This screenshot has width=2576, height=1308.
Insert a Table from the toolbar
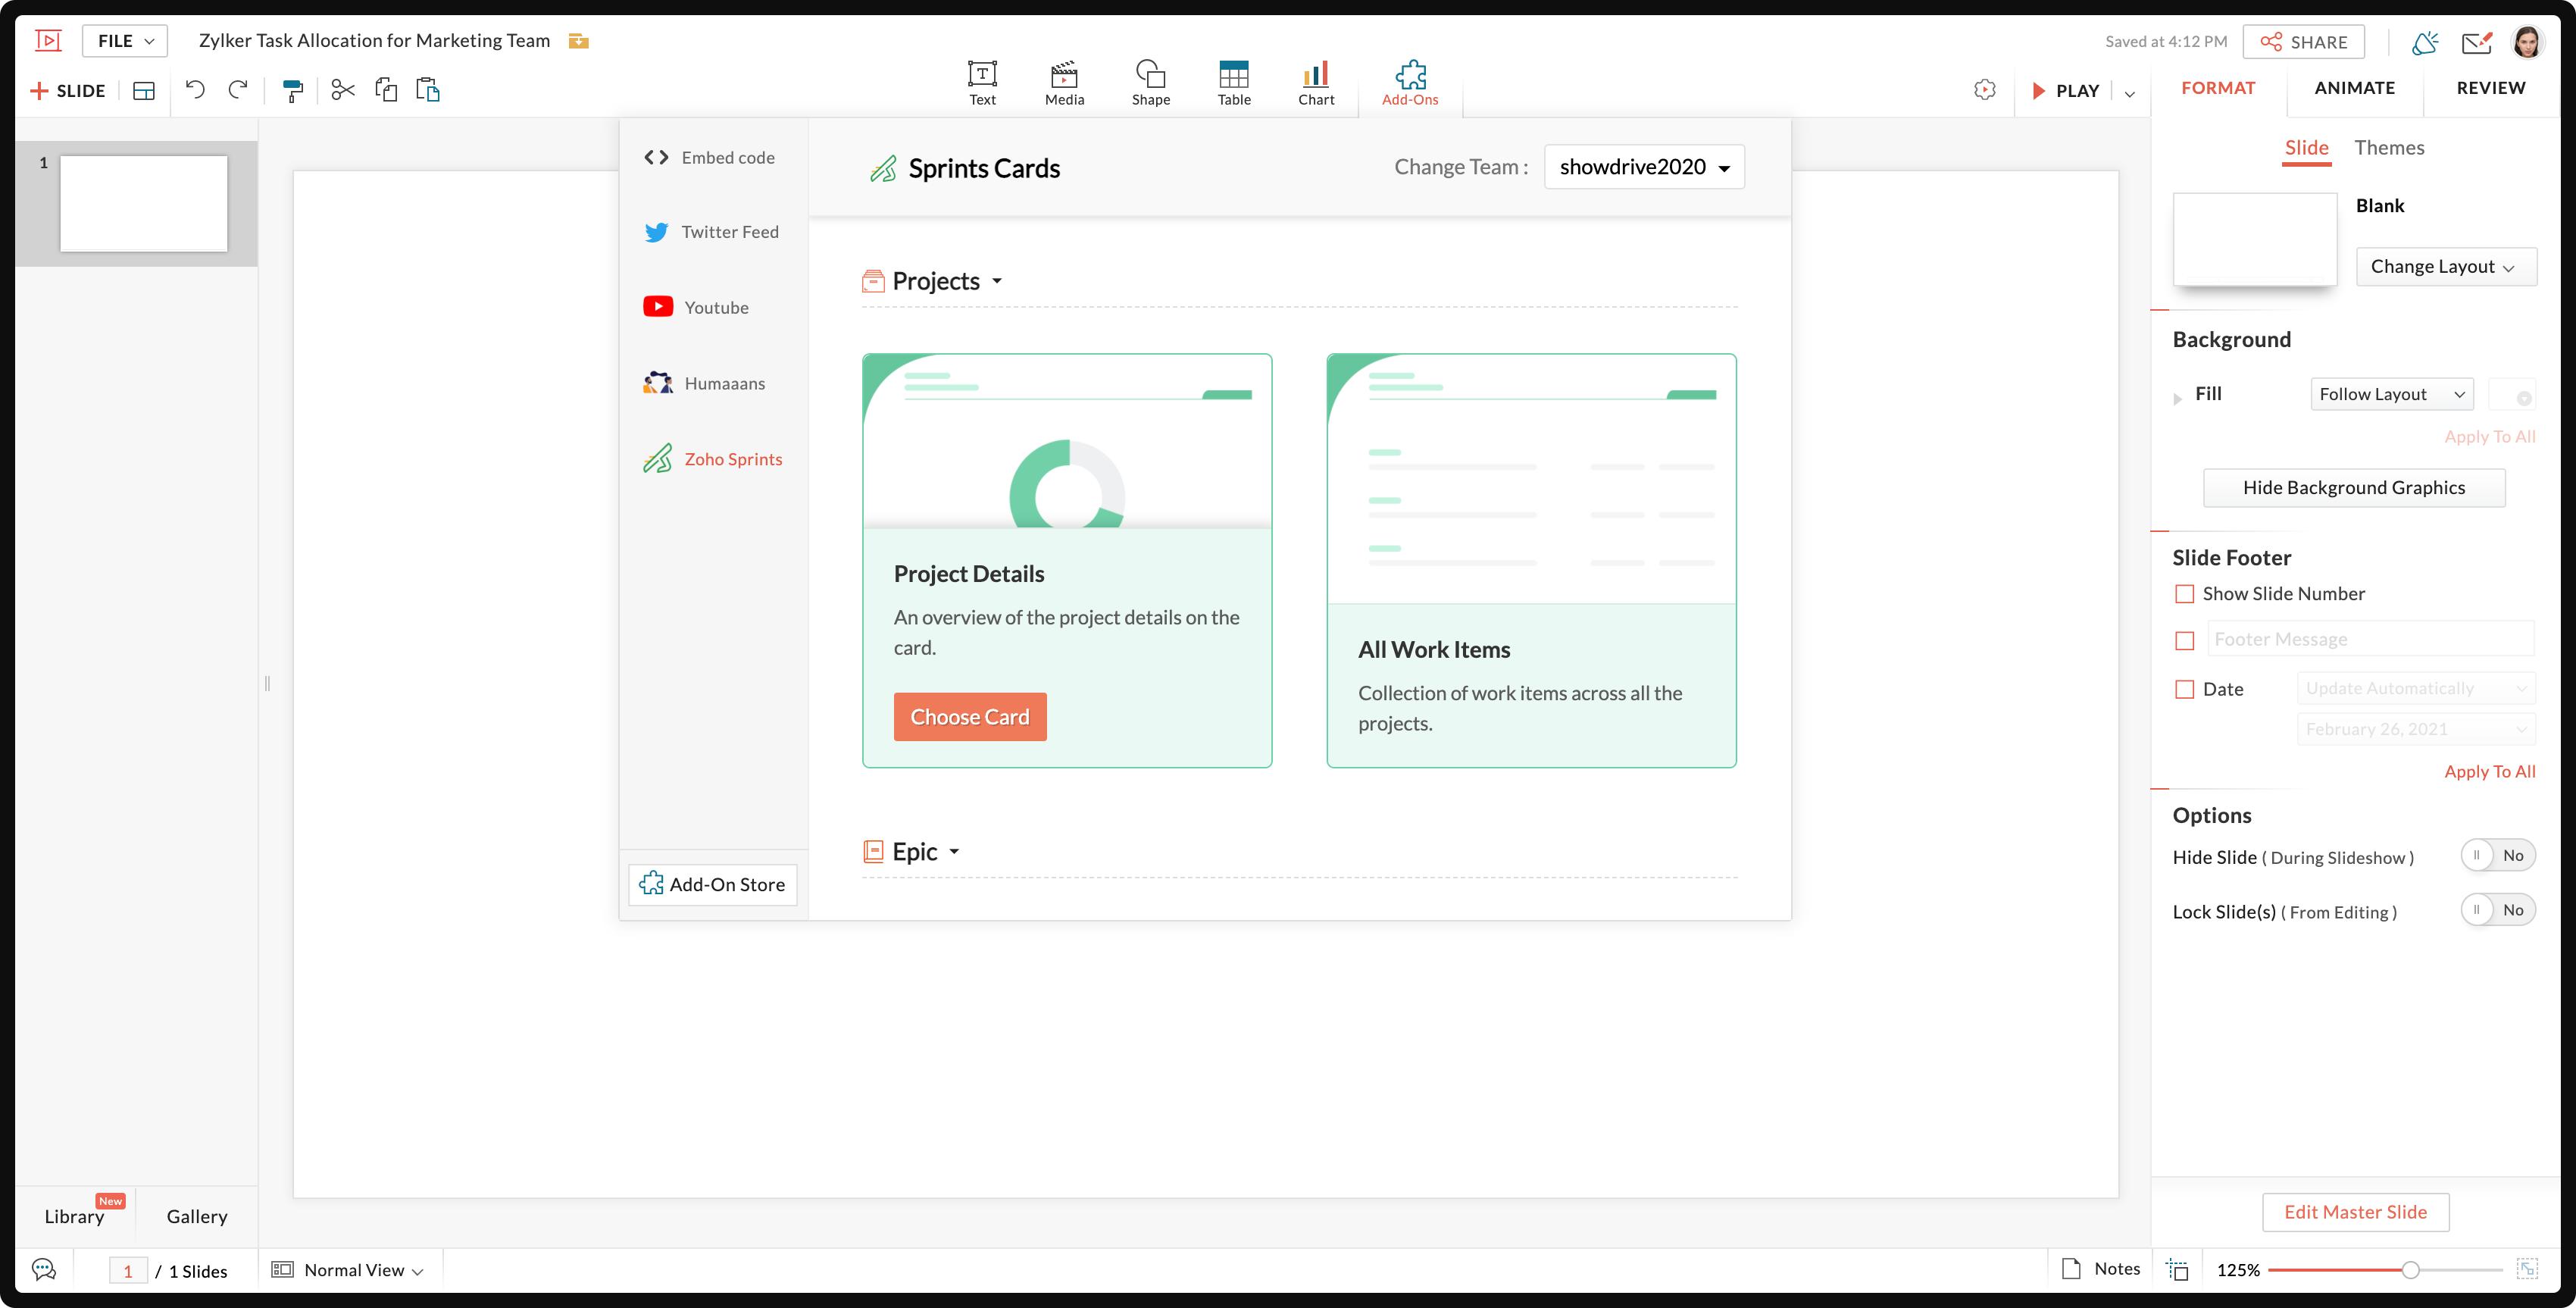[x=1233, y=84]
